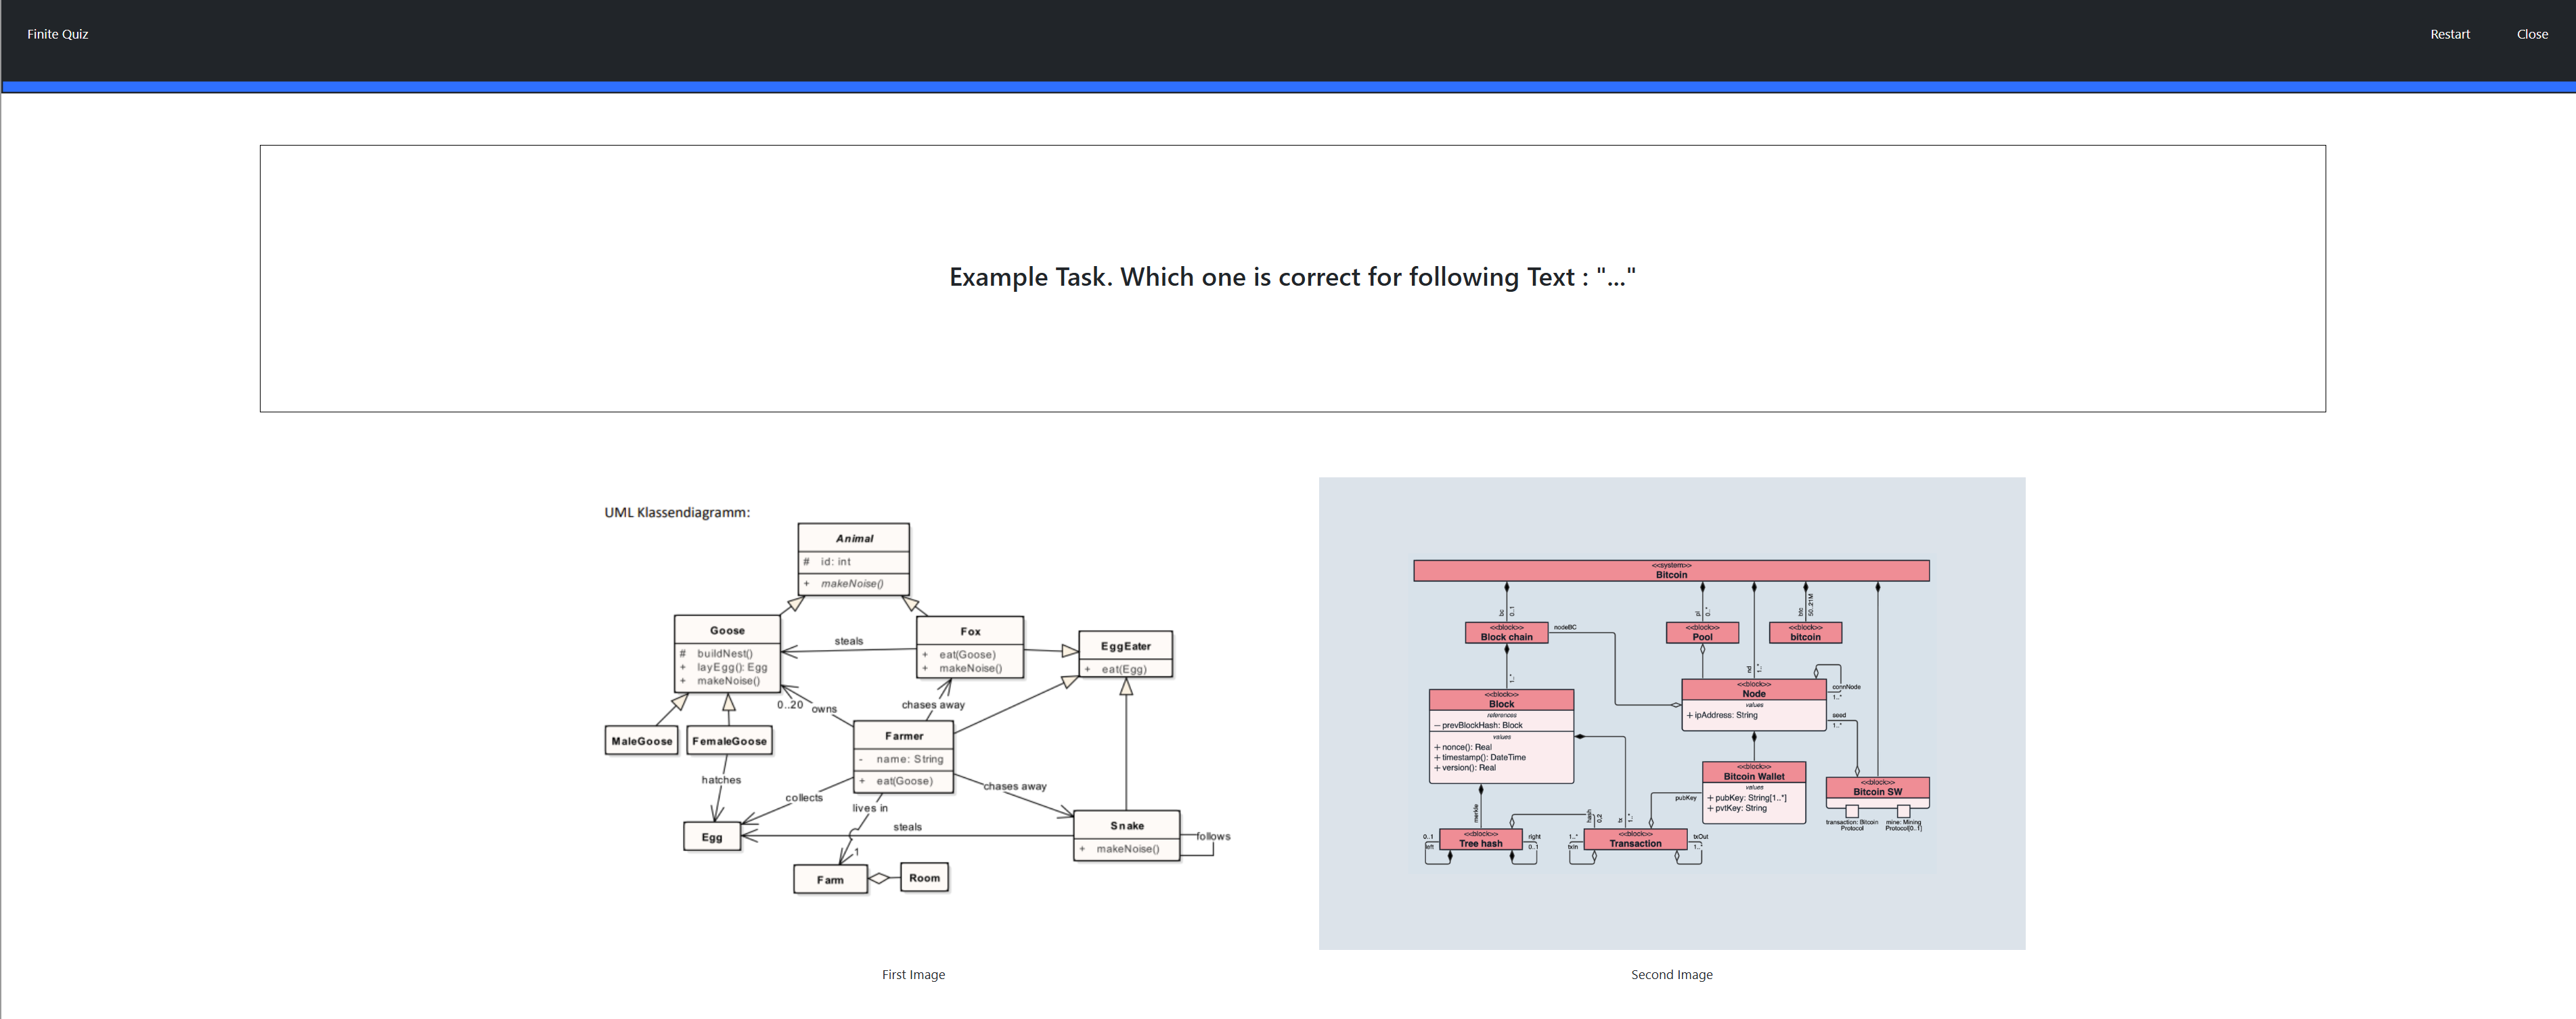Click the Second Image caption label
2576x1019 pixels.
tap(1671, 974)
